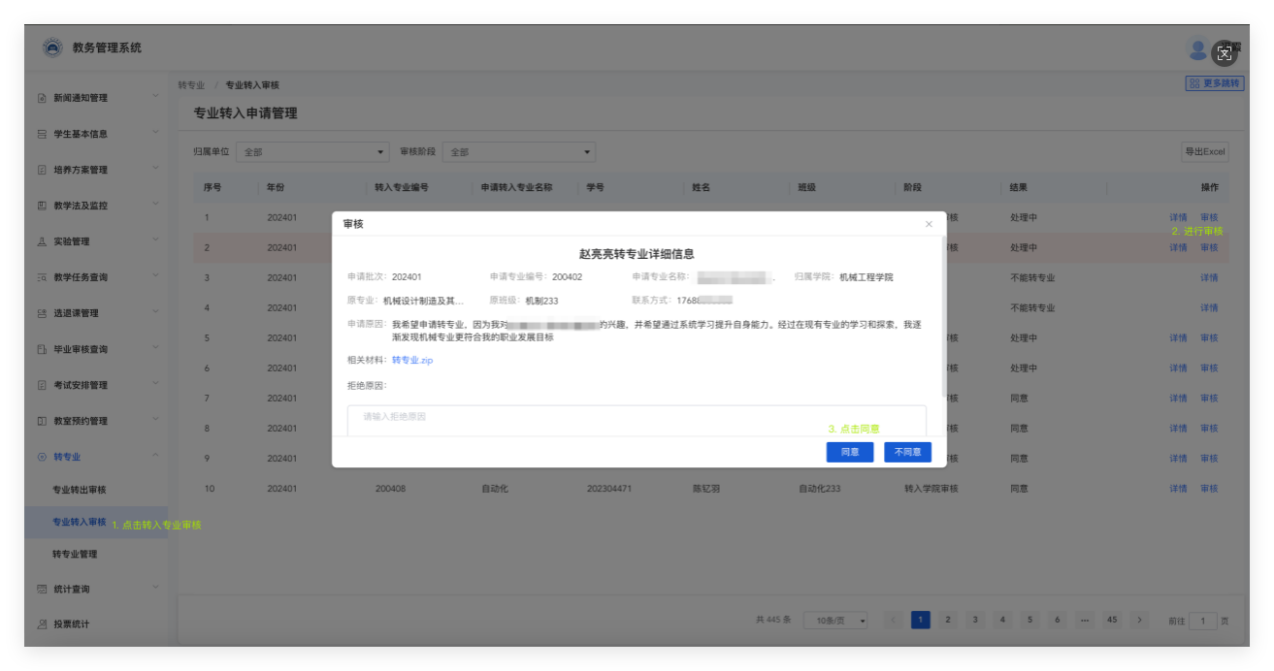Click the 教务管理系统 logo icon

pyautogui.click(x=53, y=48)
